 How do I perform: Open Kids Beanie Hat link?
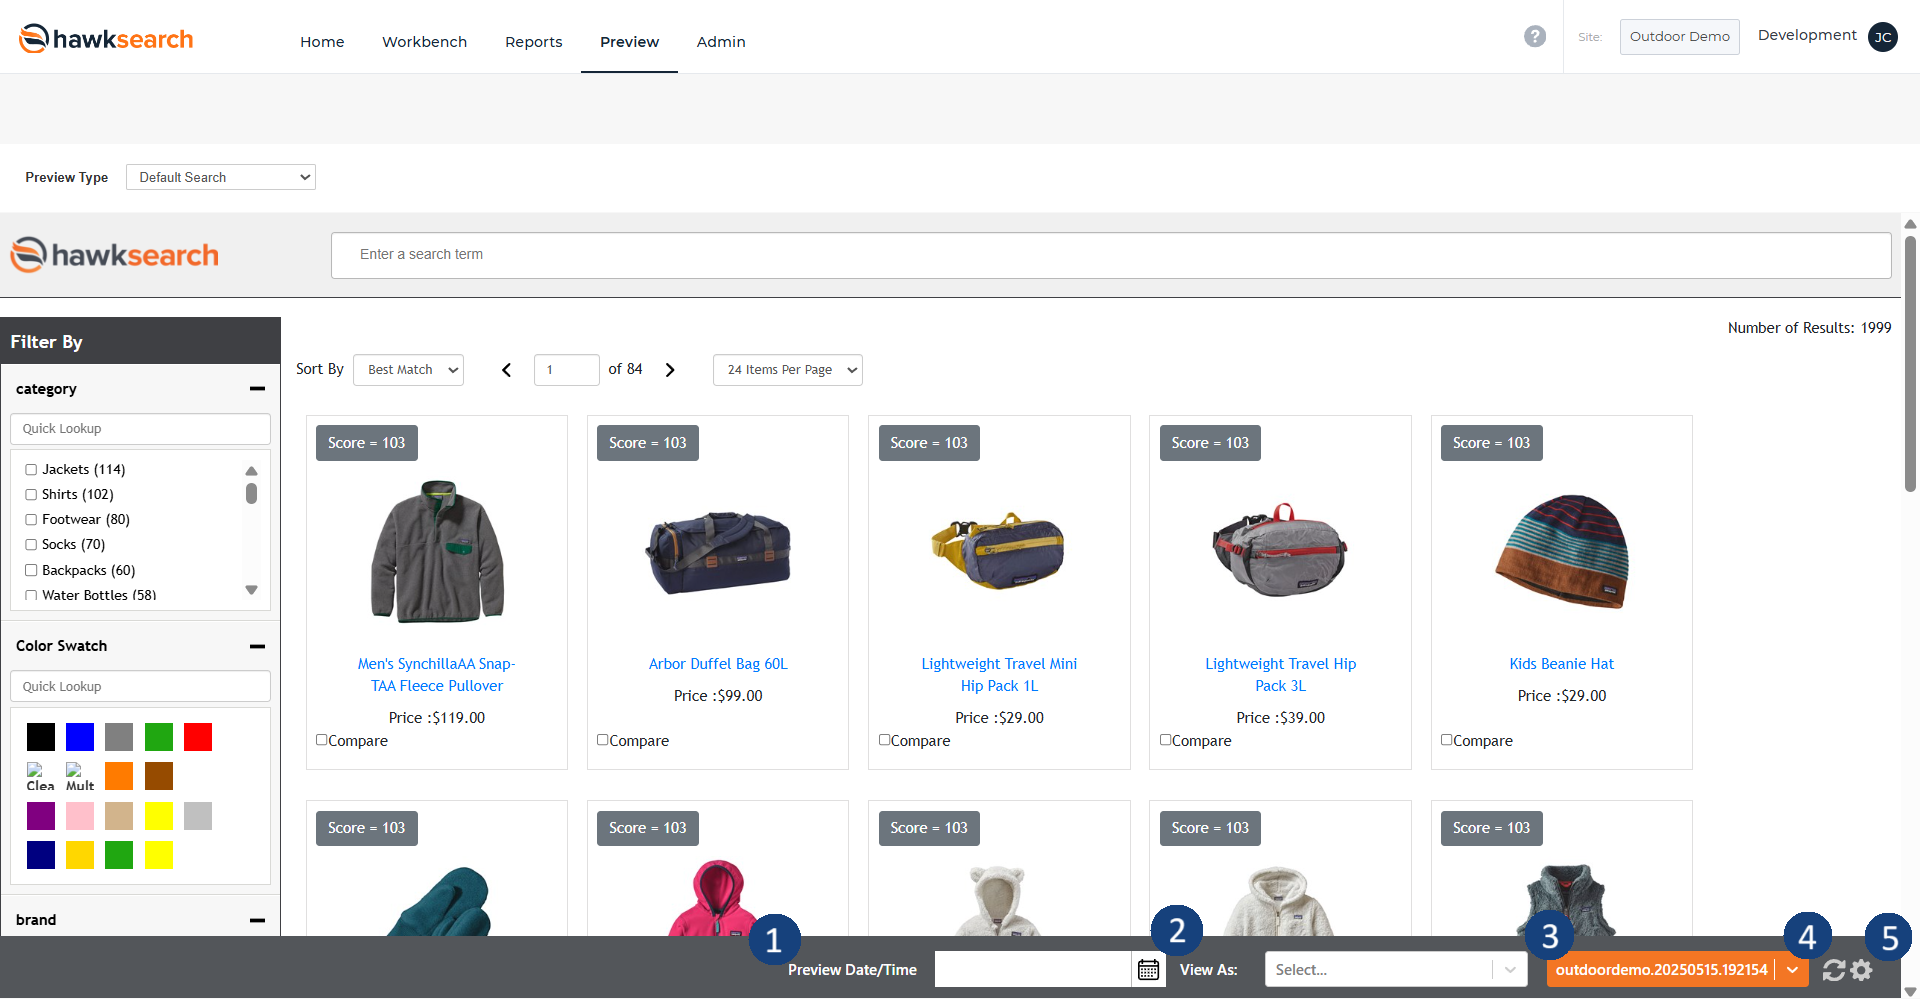click(1561, 664)
